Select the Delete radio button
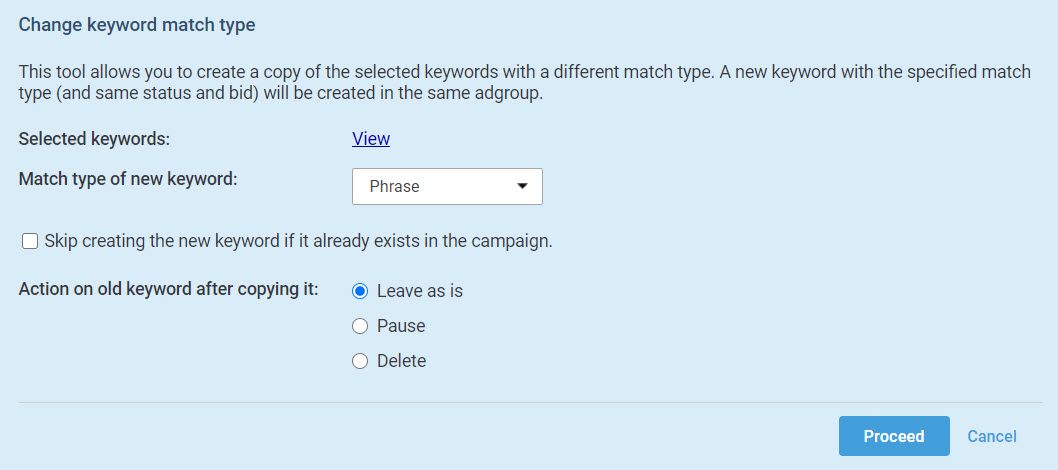1058x470 pixels. pyautogui.click(x=360, y=361)
